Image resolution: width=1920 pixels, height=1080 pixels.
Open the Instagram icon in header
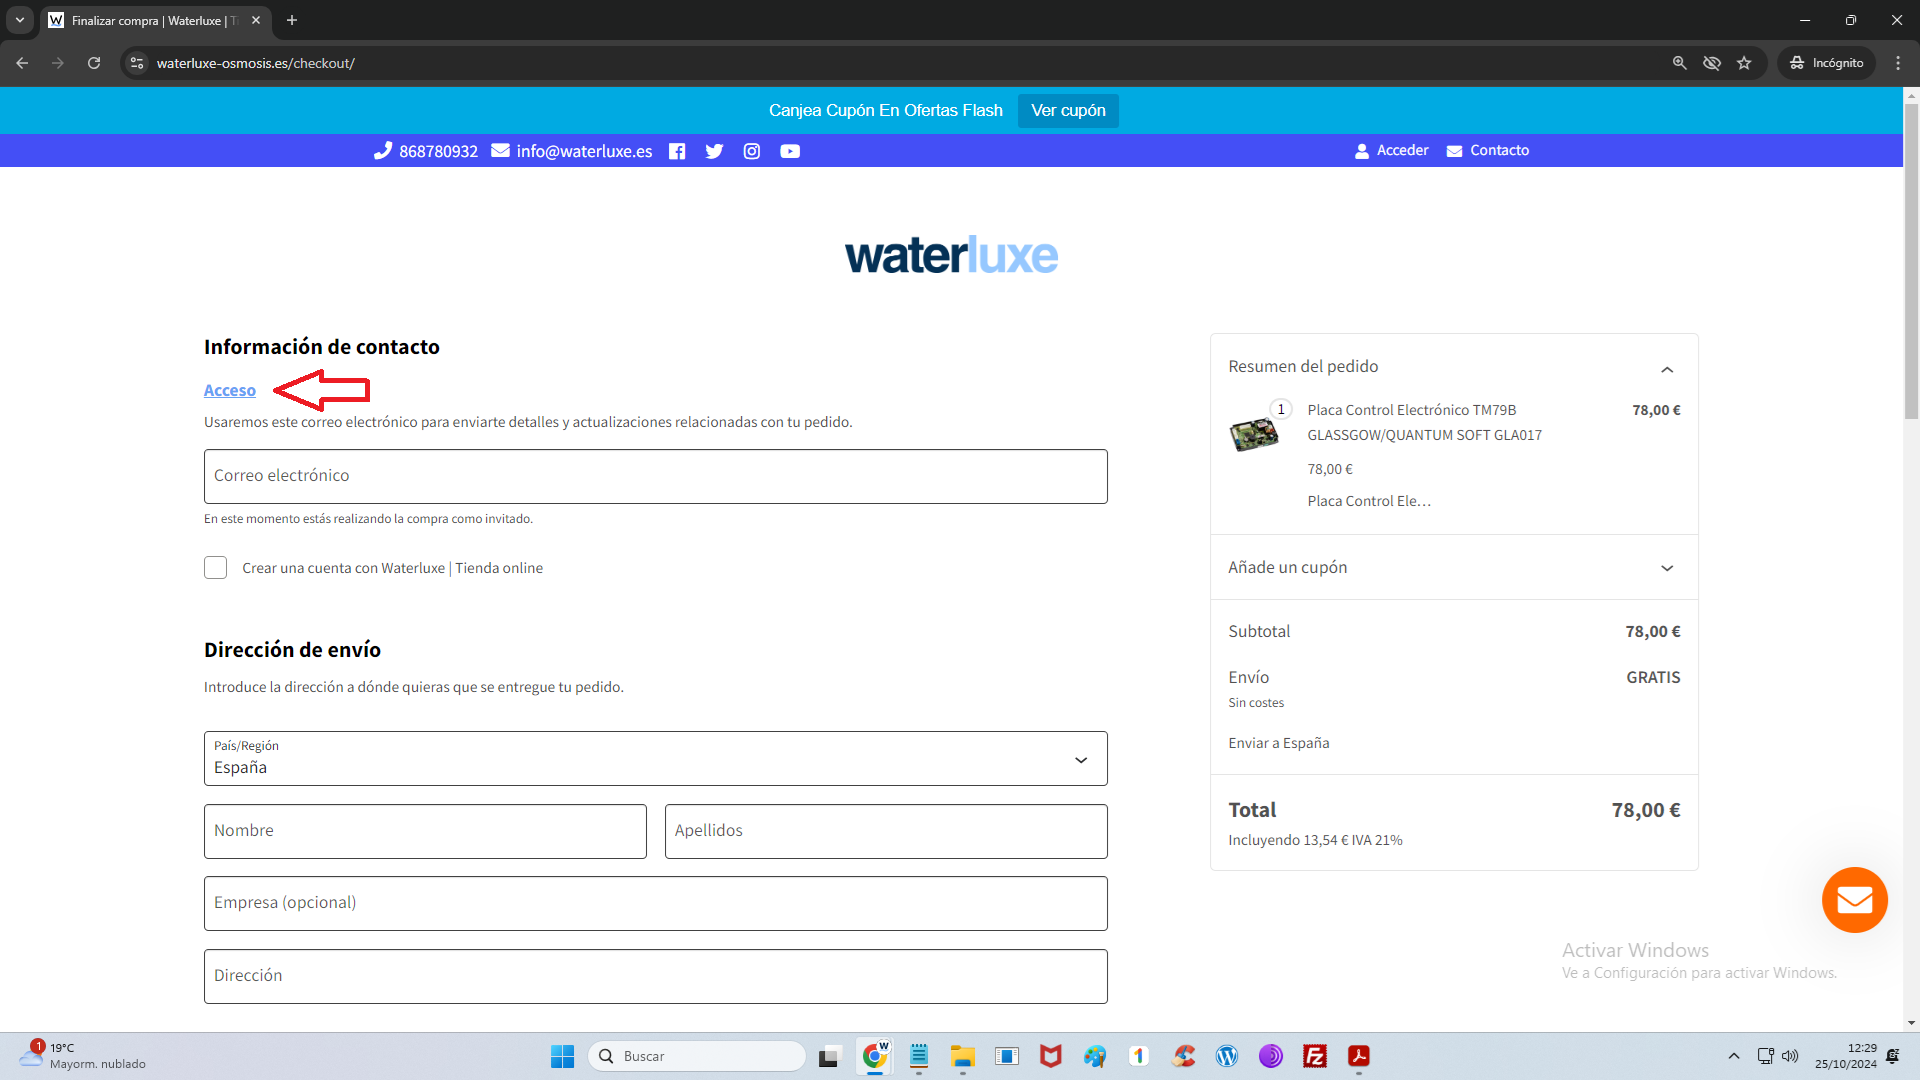[752, 151]
